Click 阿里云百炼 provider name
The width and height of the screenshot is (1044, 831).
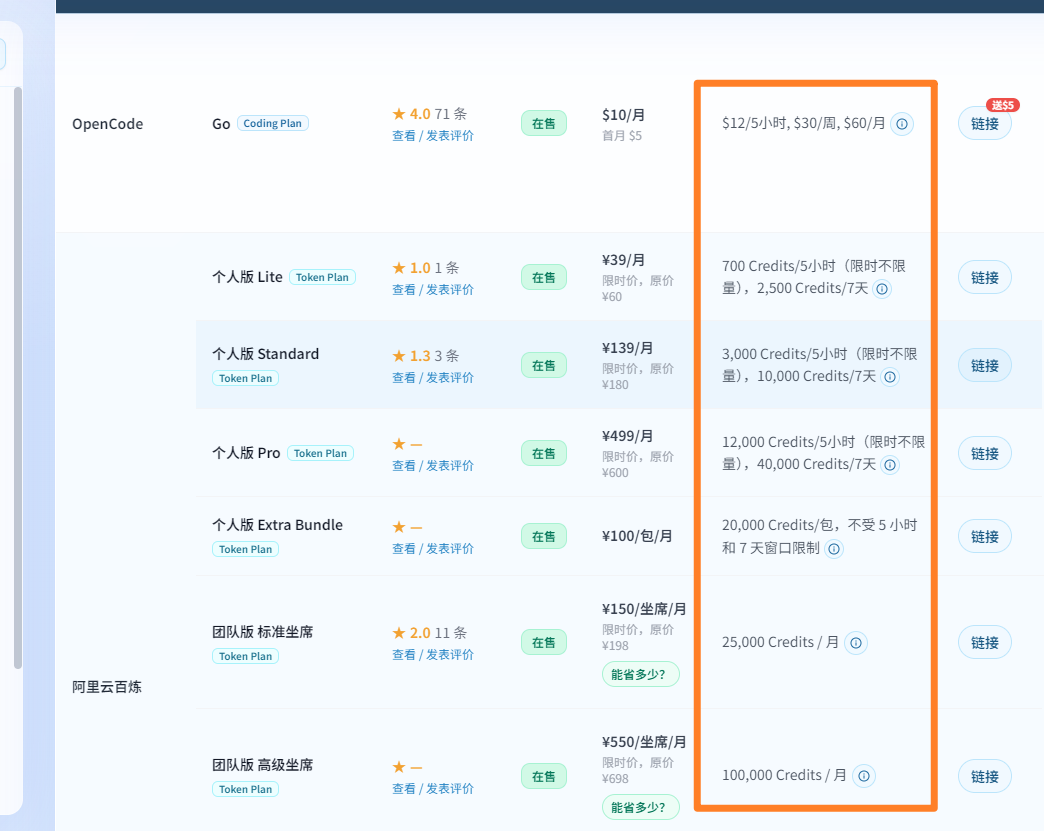click(x=107, y=687)
